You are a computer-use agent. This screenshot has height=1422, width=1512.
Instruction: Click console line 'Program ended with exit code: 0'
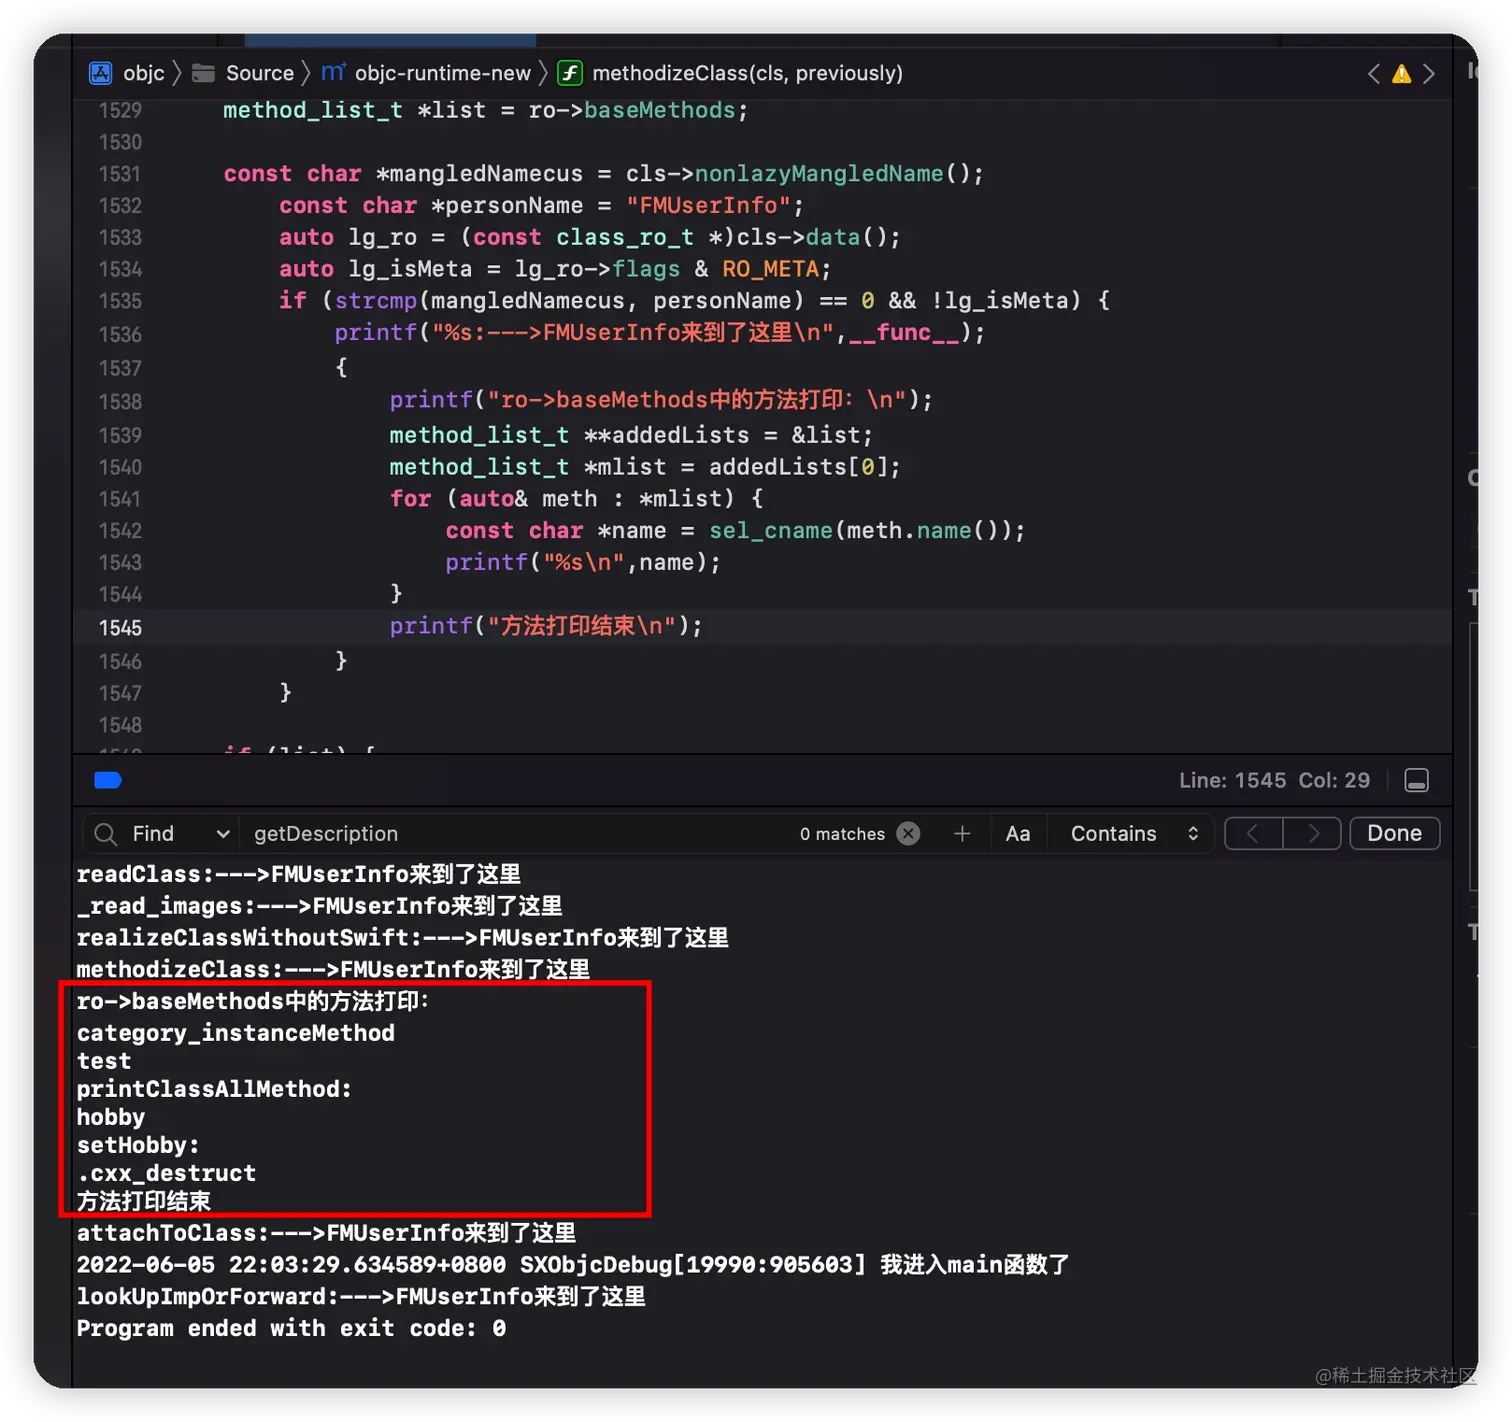291,1329
